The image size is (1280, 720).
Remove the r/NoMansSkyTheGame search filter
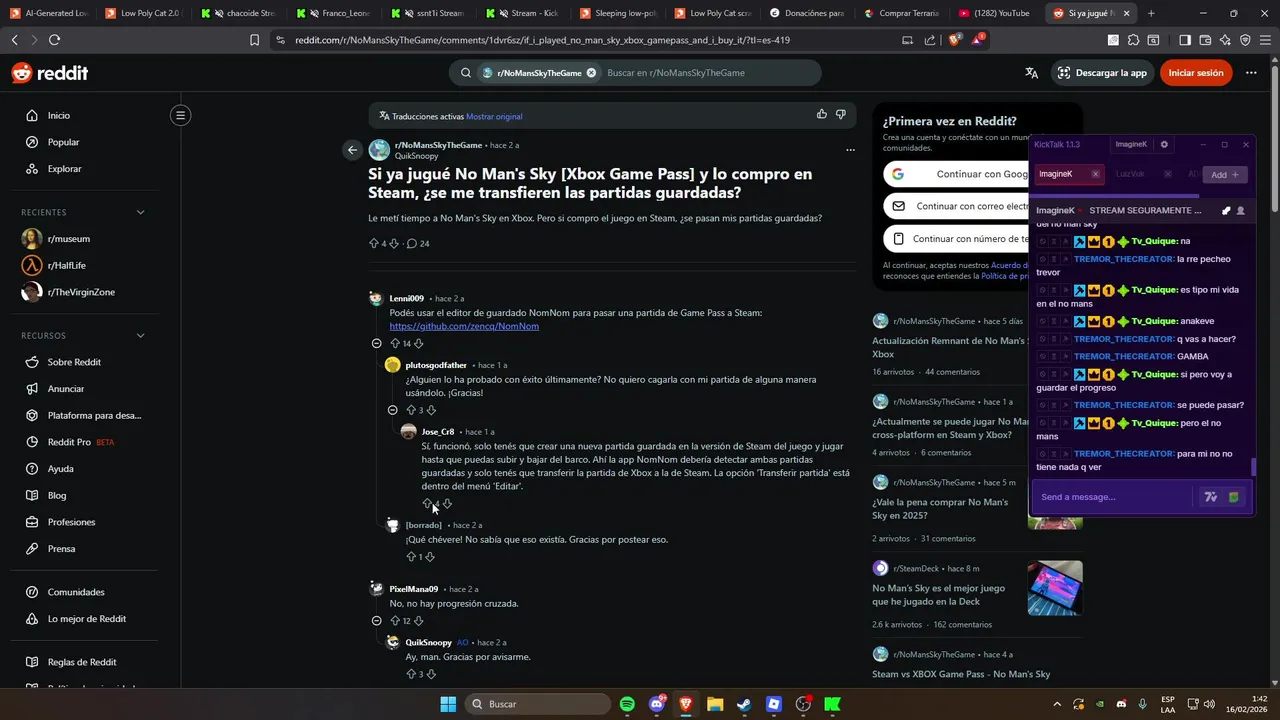tap(591, 73)
